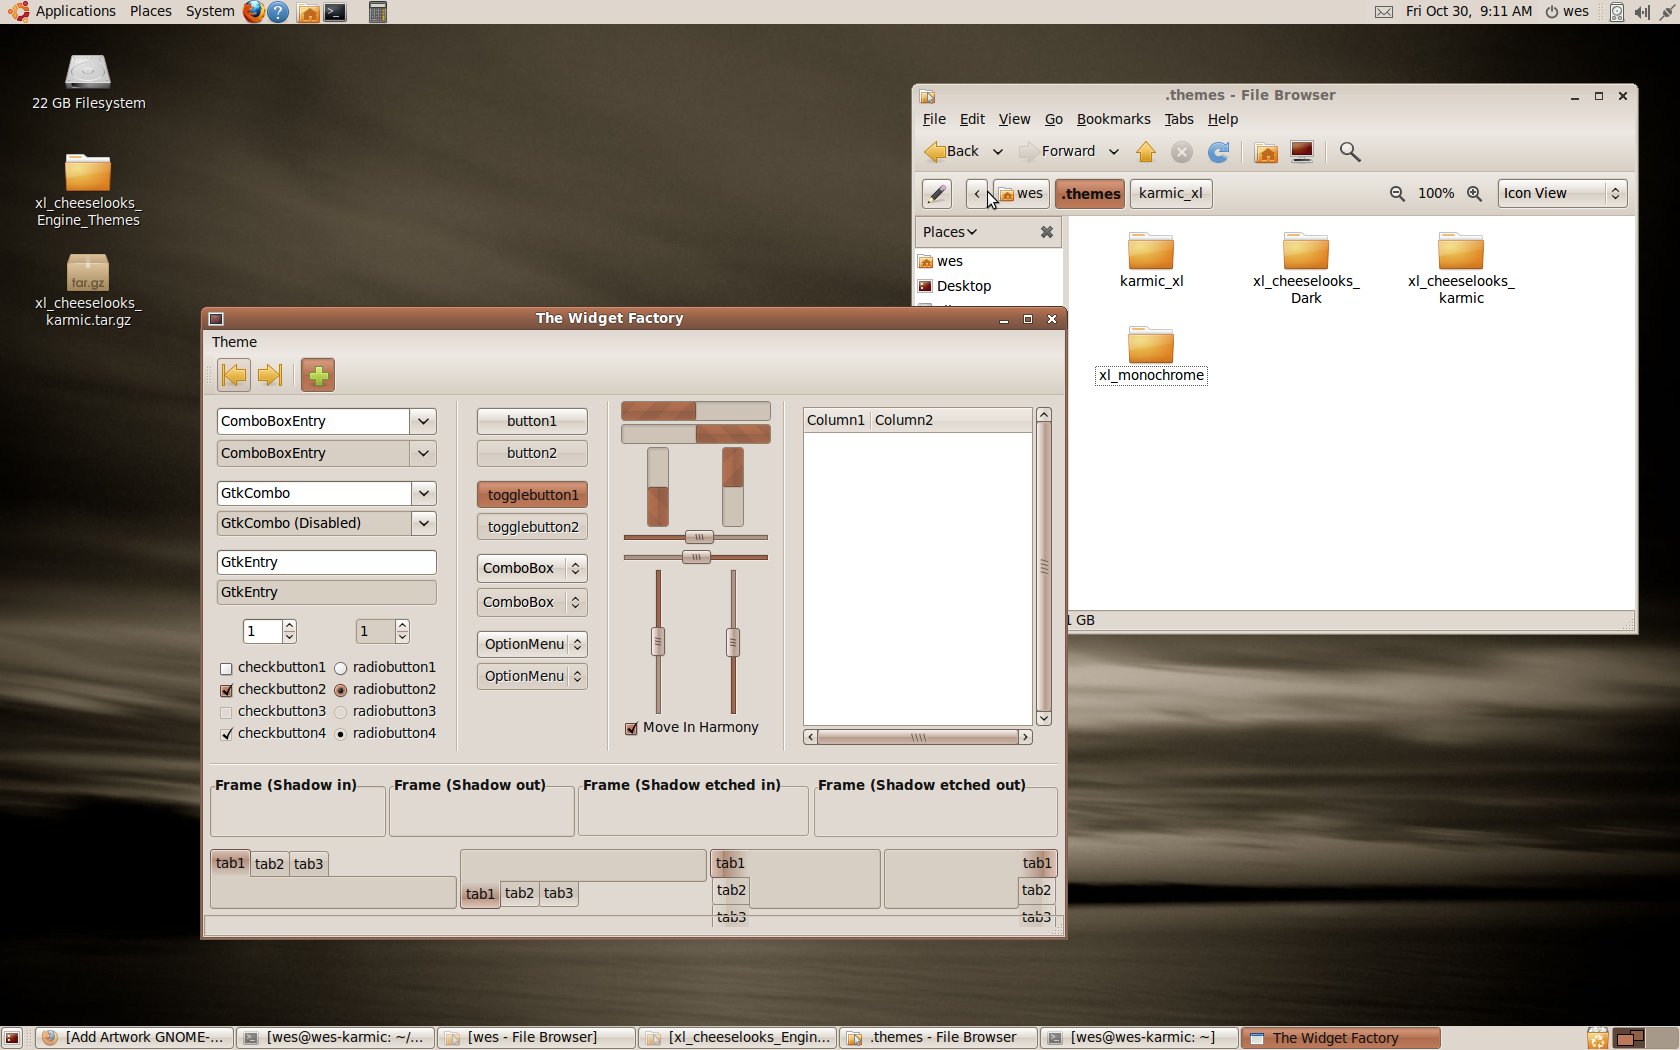
Task: Click button2 in Widget Factory
Action: coord(532,453)
